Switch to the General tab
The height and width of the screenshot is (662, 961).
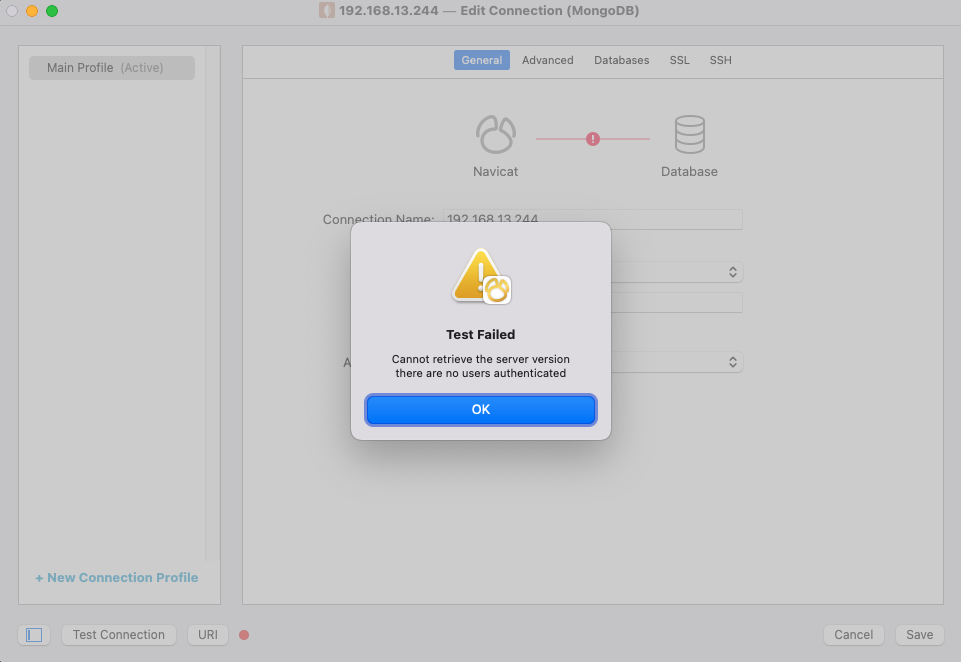point(482,60)
